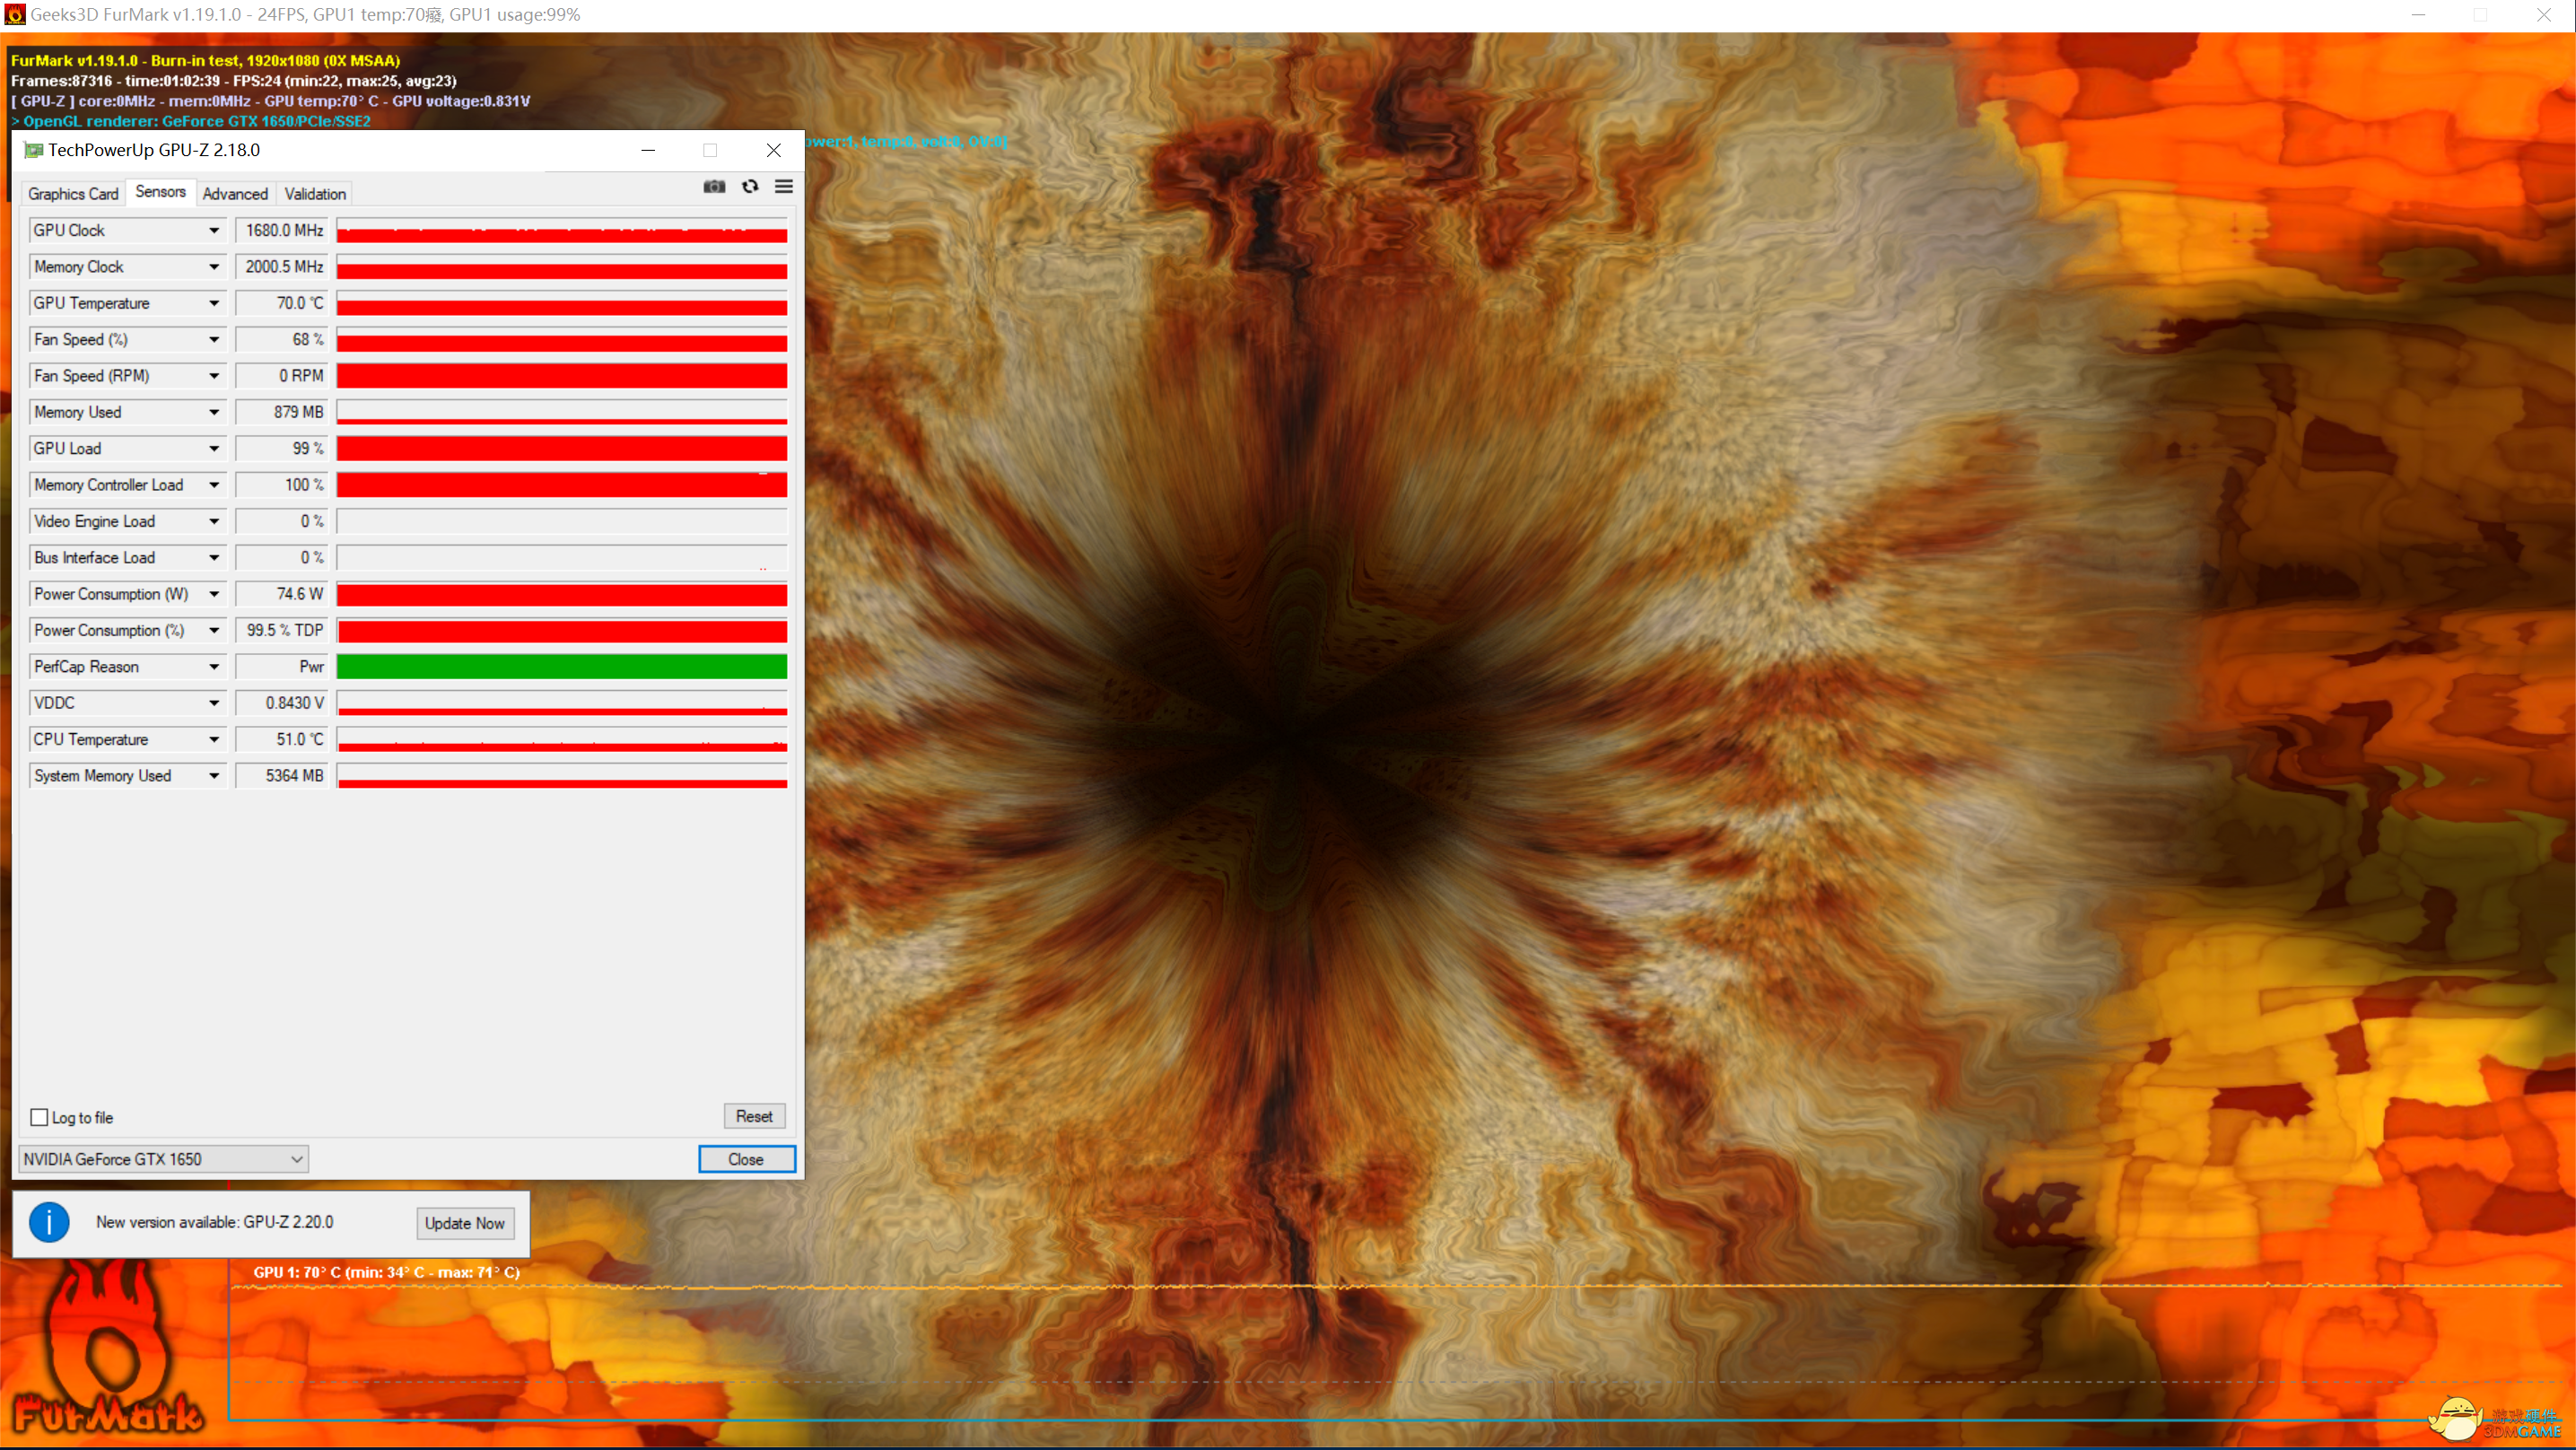Image resolution: width=2576 pixels, height=1450 pixels.
Task: Open the Power Consumption (%) dropdown
Action: [x=214, y=630]
